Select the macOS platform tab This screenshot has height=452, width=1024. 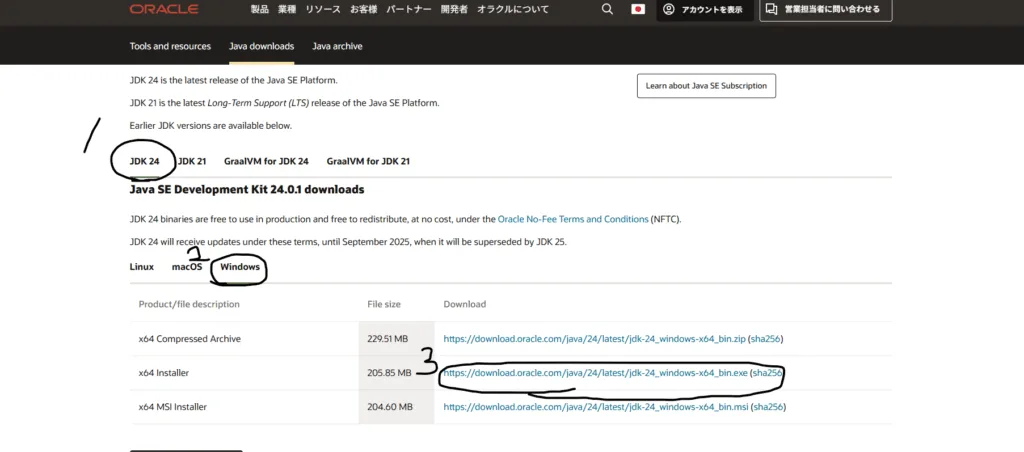click(x=187, y=266)
